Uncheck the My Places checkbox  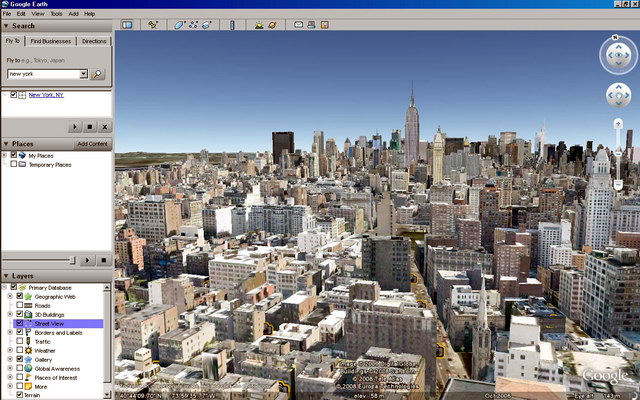[13, 156]
